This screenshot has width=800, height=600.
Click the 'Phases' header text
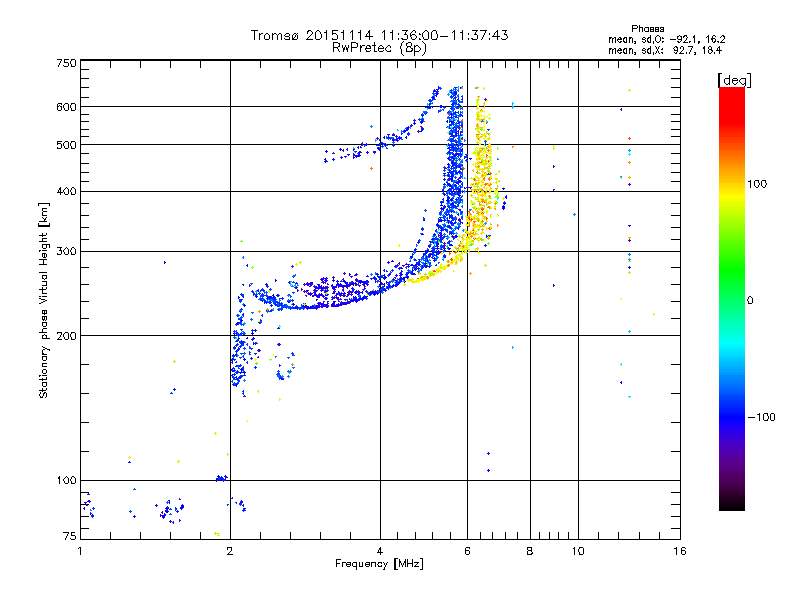click(647, 29)
